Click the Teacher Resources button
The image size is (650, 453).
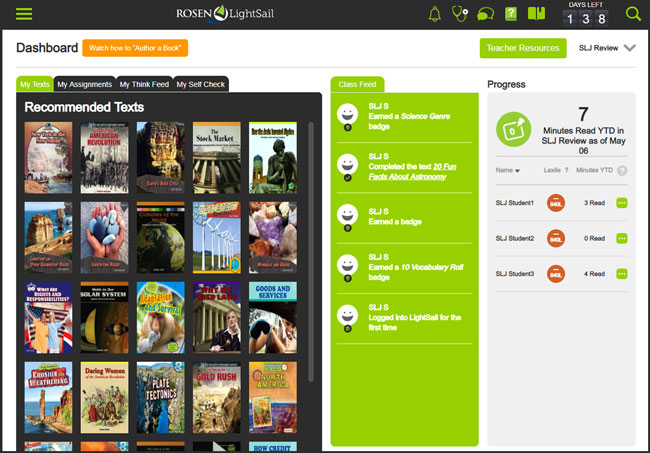click(x=522, y=48)
